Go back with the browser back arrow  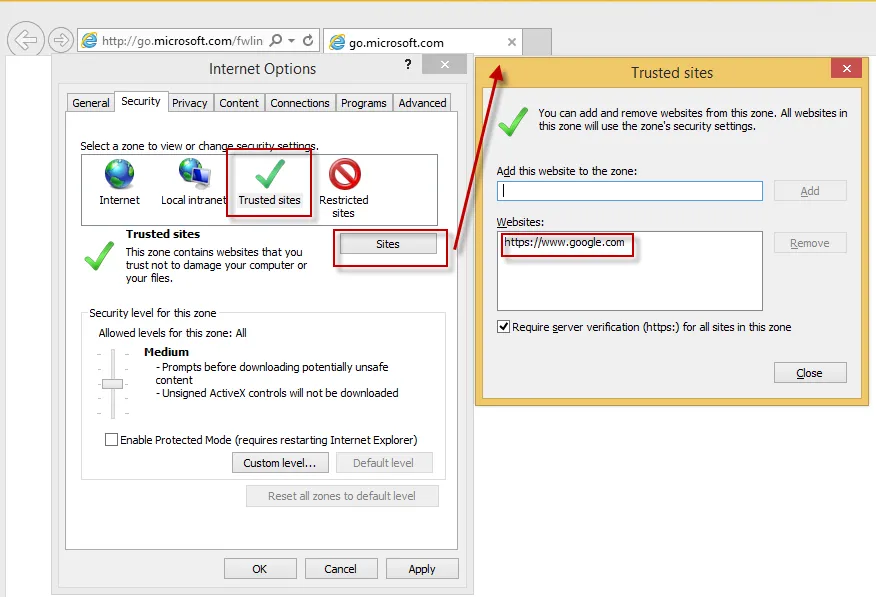coord(26,40)
